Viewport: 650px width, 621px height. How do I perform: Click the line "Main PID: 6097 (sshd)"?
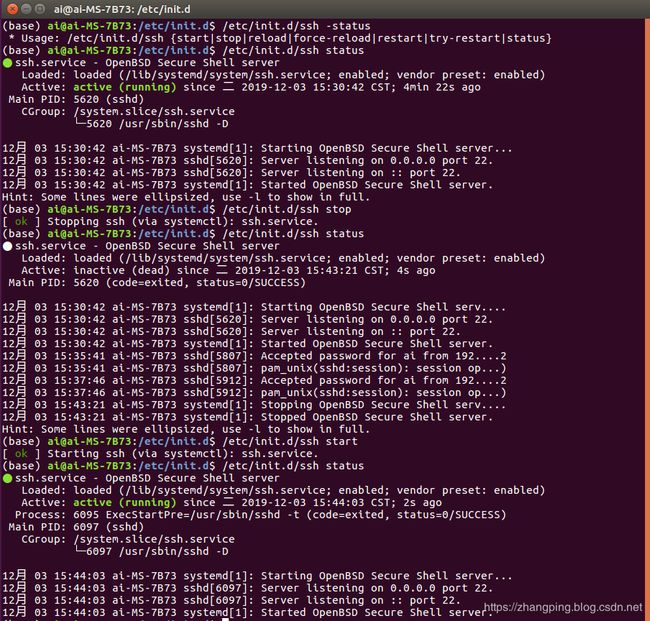point(76,527)
